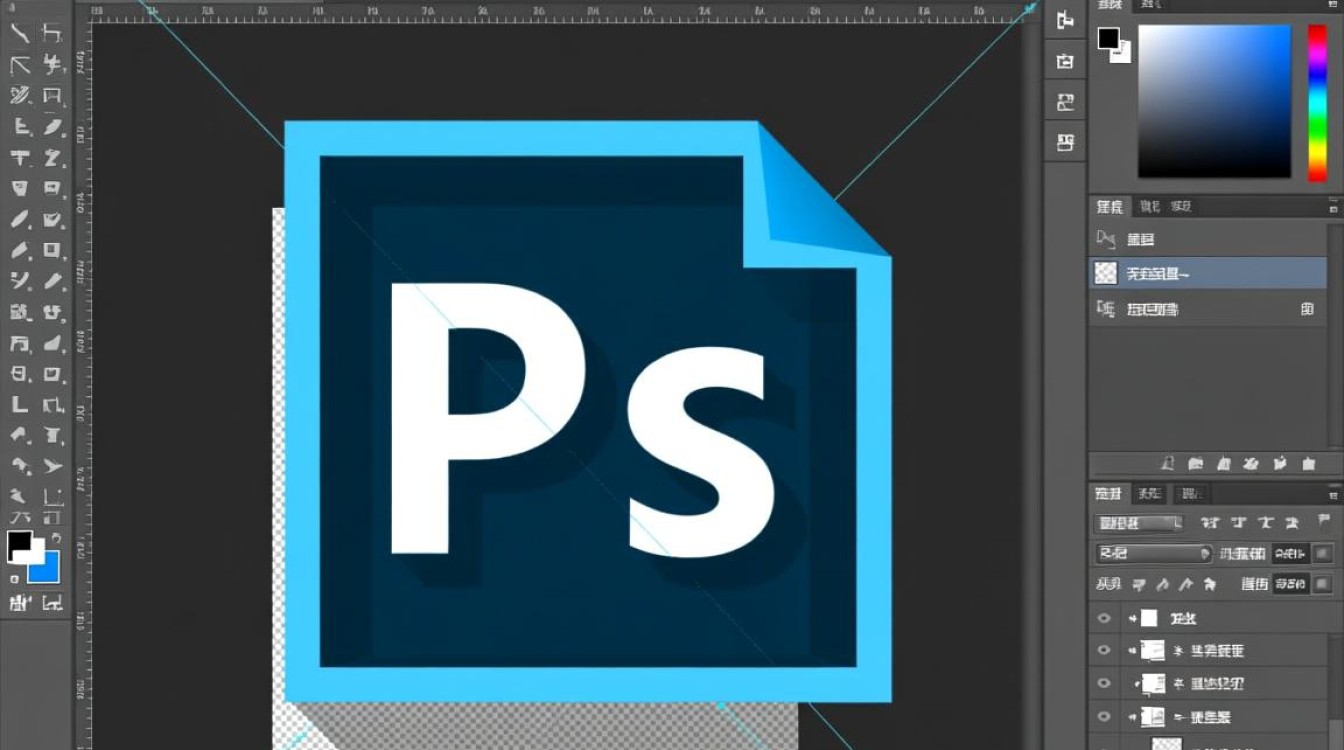Image resolution: width=1344 pixels, height=750 pixels.
Task: Select the arrowhead-shaped selection tool in tools panel
Action: coord(52,466)
